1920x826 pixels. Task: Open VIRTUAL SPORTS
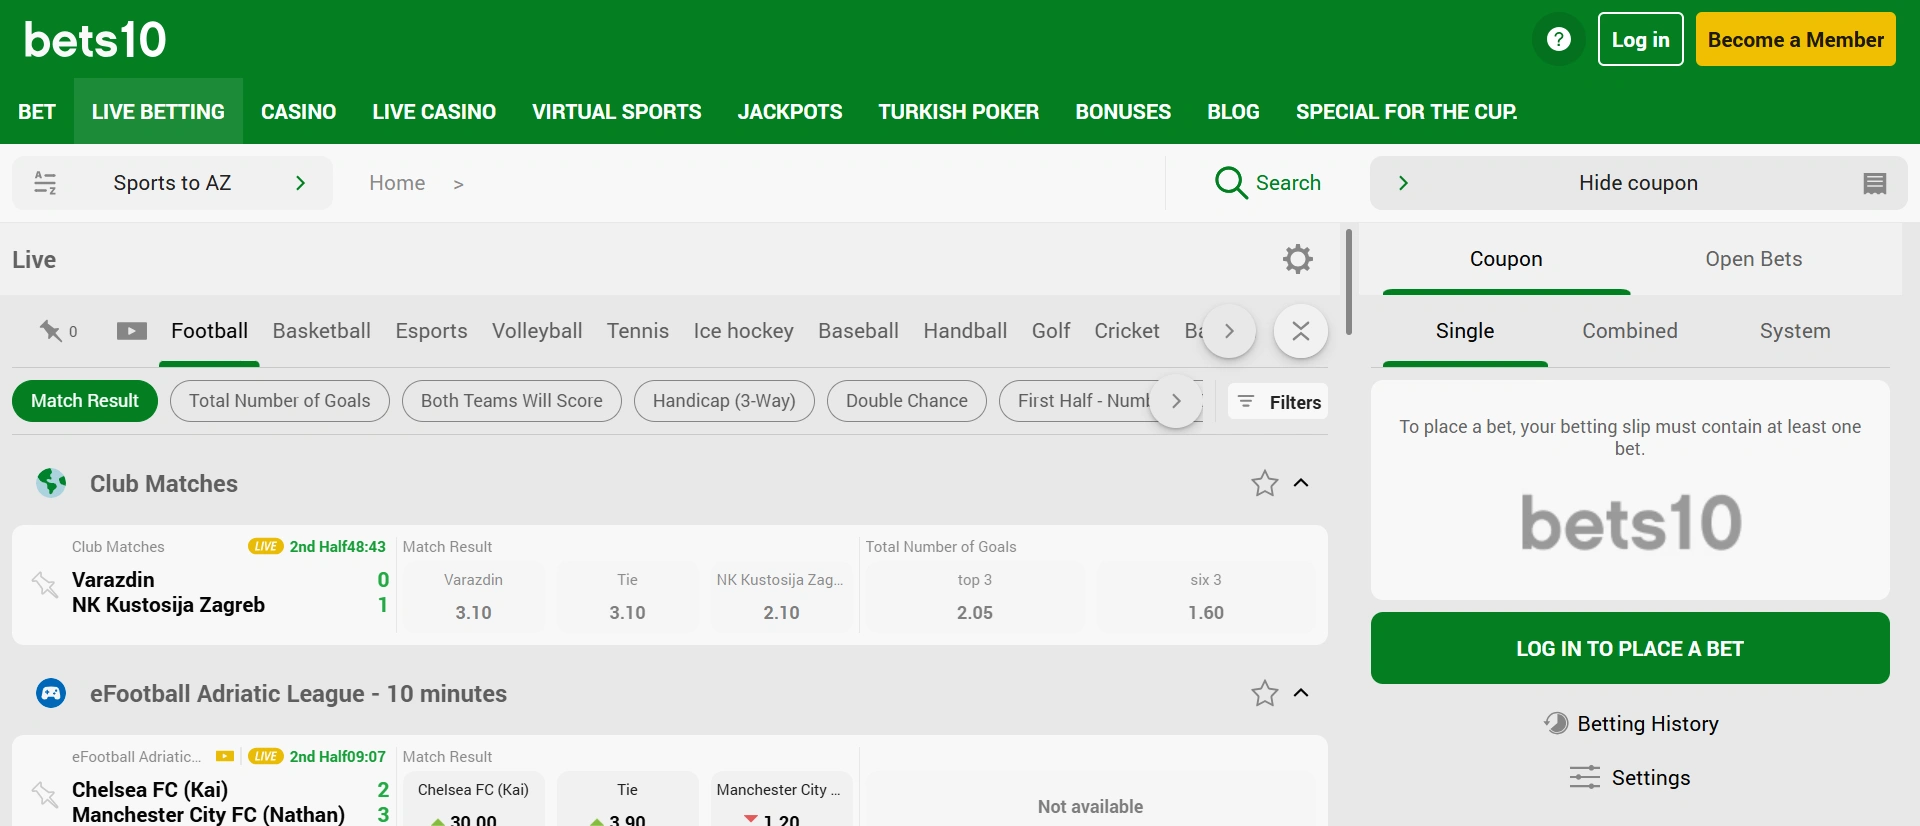click(x=617, y=111)
